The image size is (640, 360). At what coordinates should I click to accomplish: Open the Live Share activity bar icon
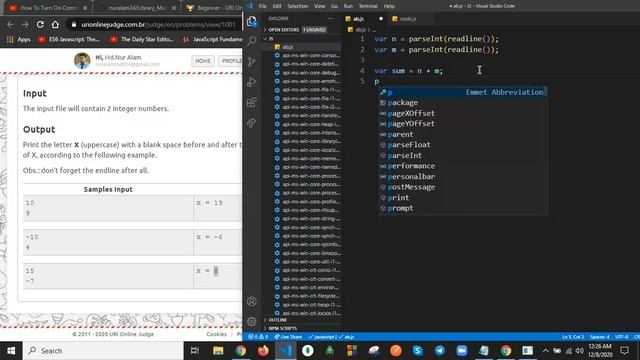point(252,122)
